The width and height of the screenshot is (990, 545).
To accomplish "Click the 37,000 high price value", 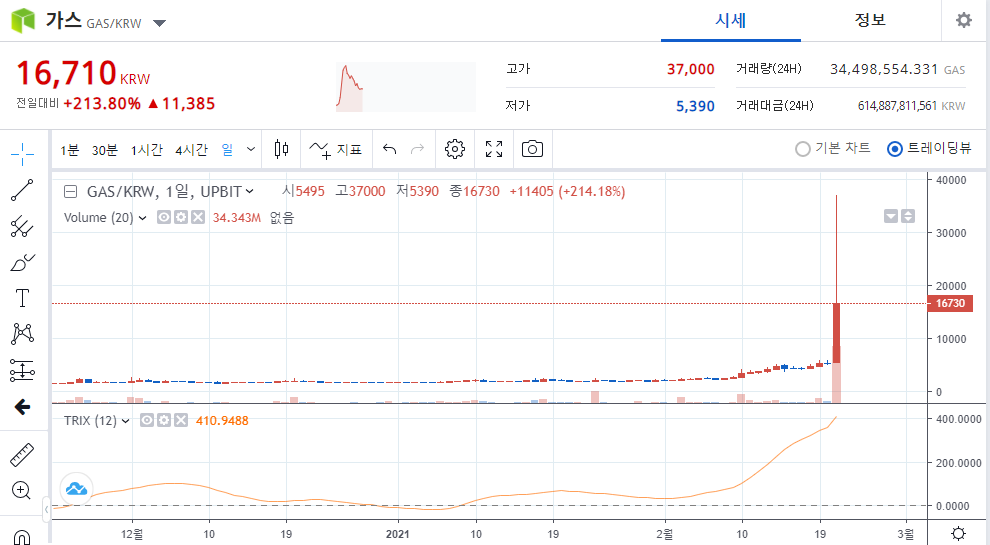I will tap(691, 69).
